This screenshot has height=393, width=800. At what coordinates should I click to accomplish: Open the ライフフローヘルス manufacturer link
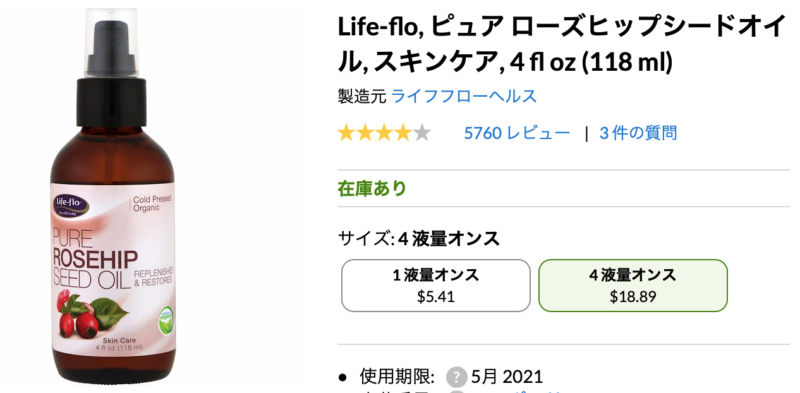pyautogui.click(x=464, y=96)
